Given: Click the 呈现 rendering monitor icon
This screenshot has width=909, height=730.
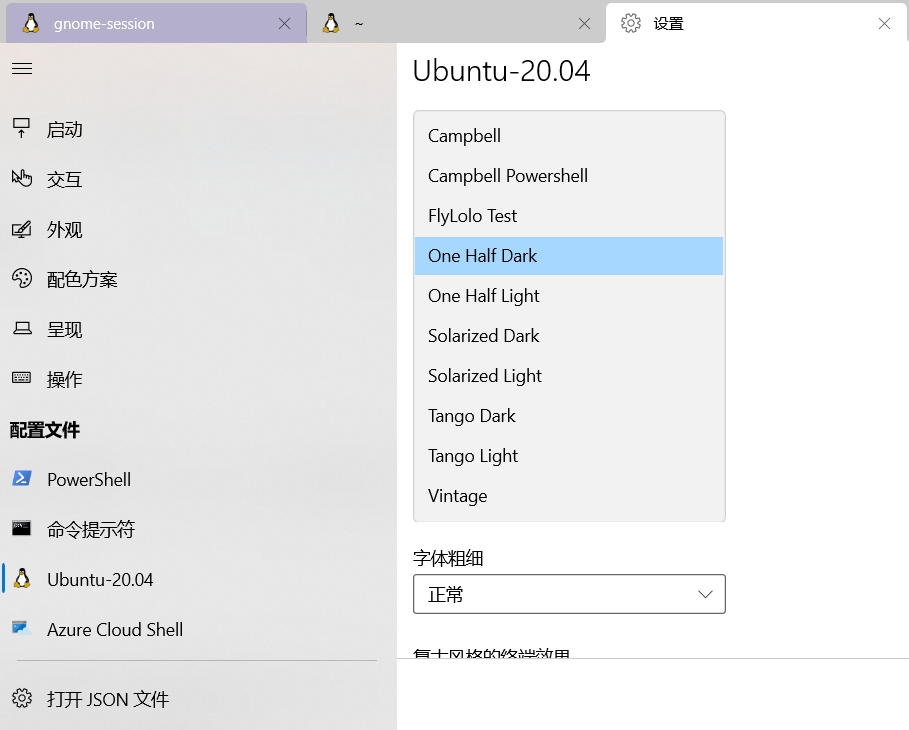Looking at the screenshot, I should coord(22,329).
